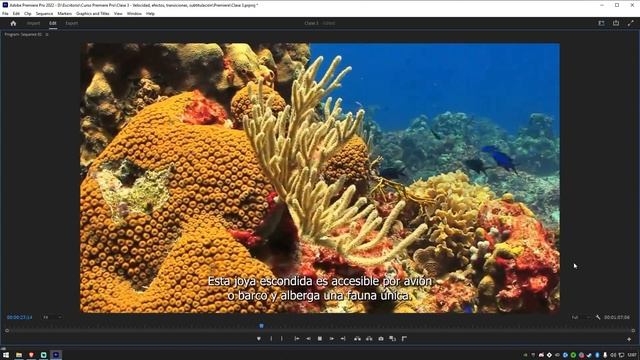Screen dimensions: 640x360
Task: Click the Go to Out button
Action: (343, 339)
